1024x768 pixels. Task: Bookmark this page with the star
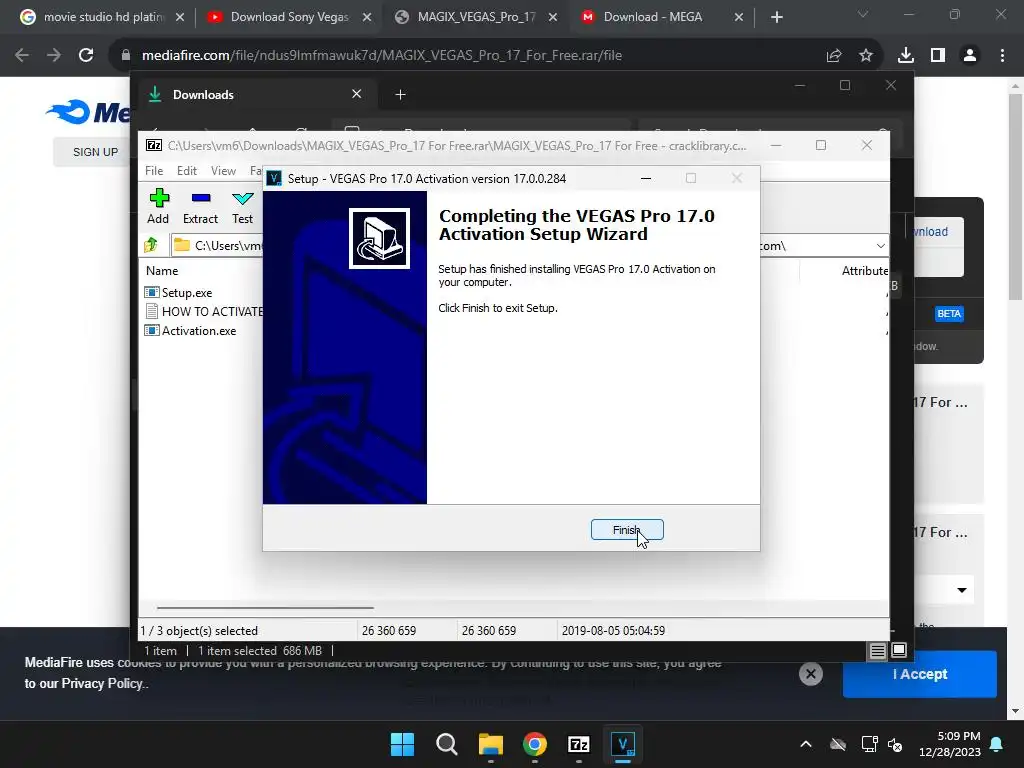866,56
